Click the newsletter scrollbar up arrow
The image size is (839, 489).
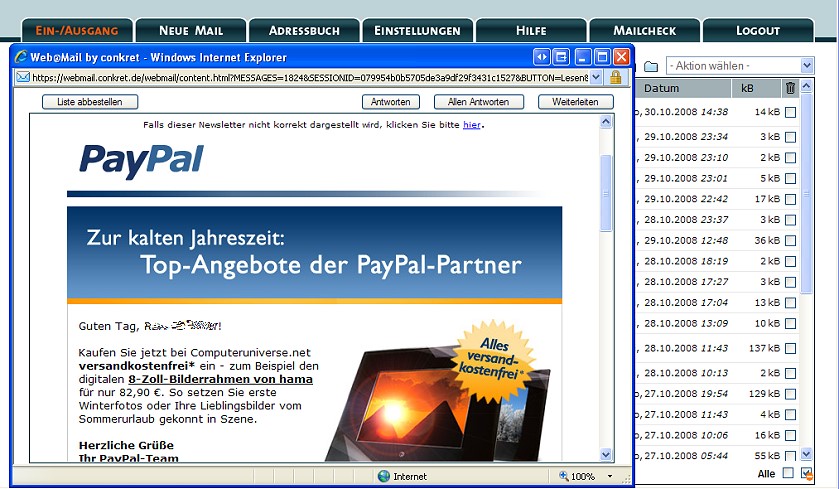[606, 121]
